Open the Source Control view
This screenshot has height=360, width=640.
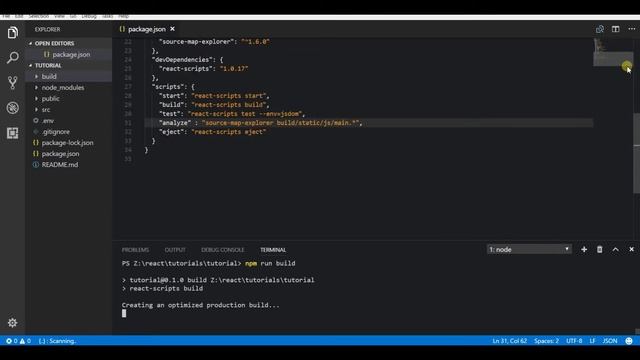13,83
